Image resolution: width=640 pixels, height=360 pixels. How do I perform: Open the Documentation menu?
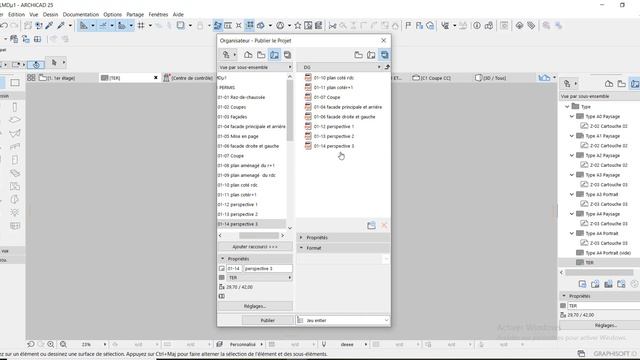(80, 14)
